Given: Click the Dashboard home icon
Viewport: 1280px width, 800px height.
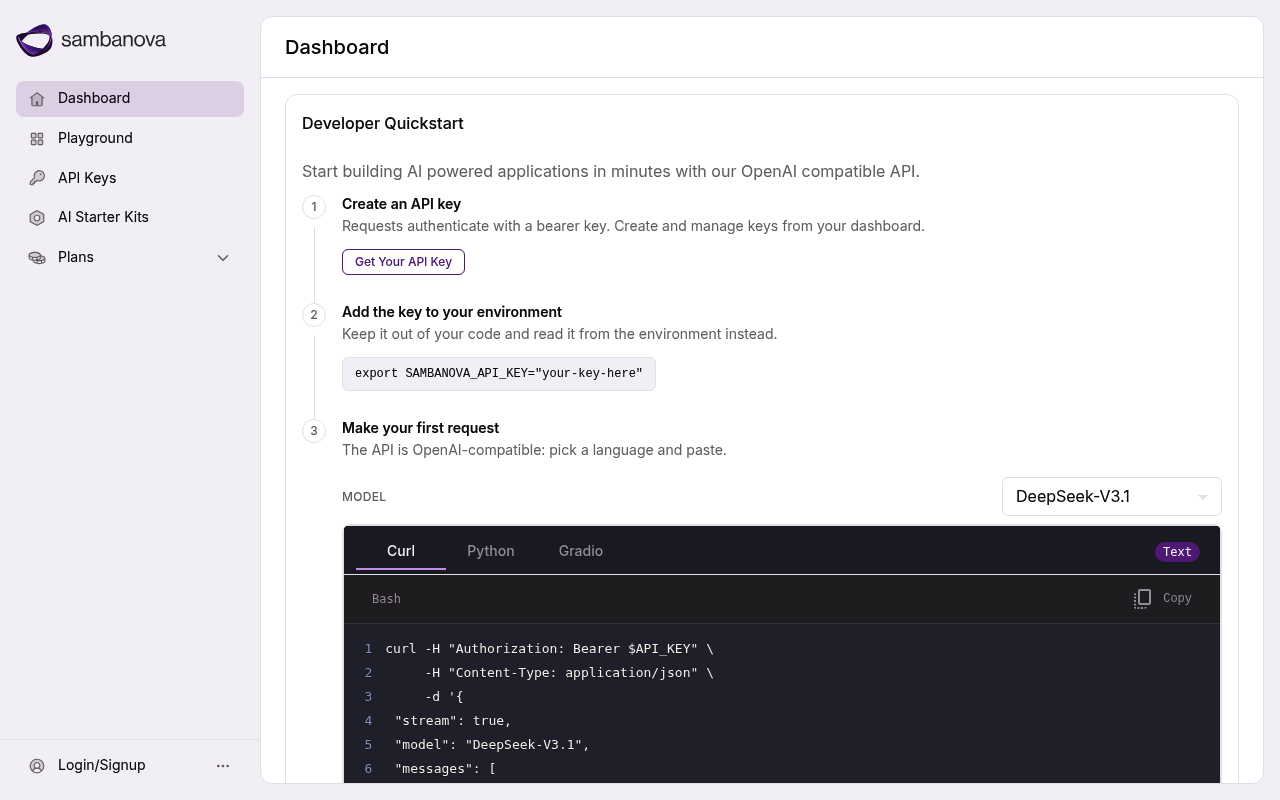Looking at the screenshot, I should [x=37, y=99].
